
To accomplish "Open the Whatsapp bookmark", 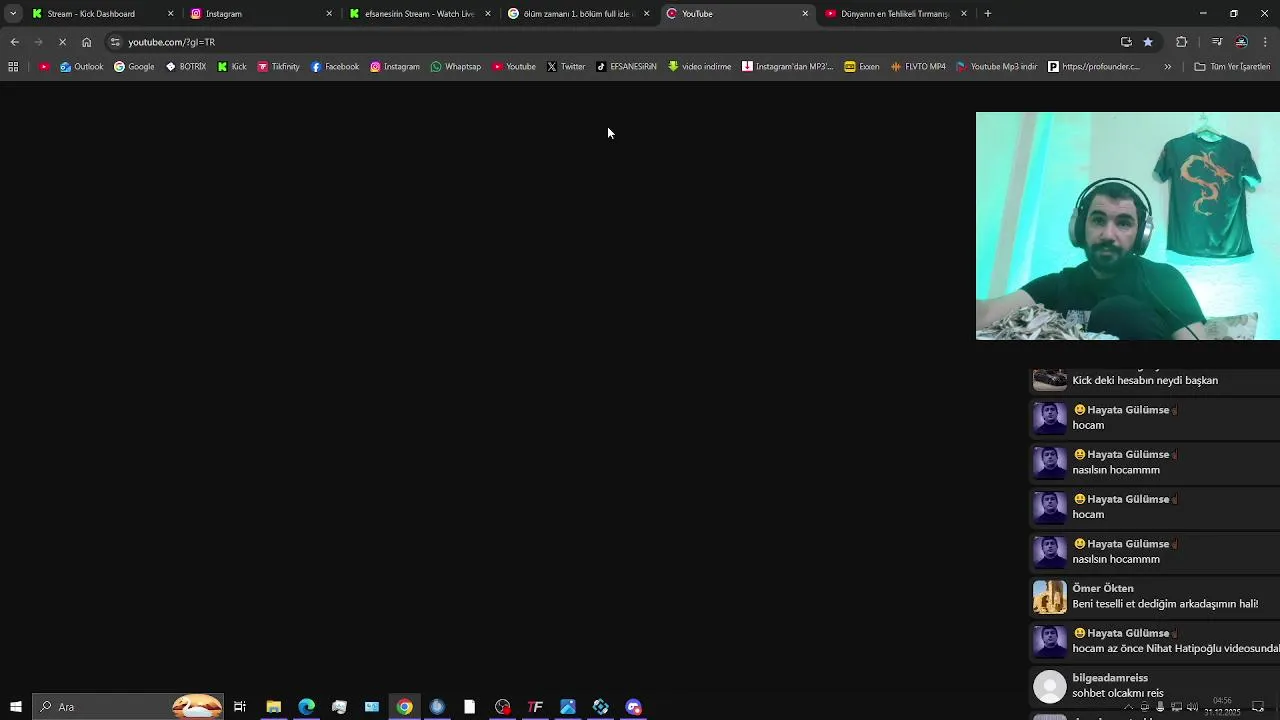I will coord(456,67).
